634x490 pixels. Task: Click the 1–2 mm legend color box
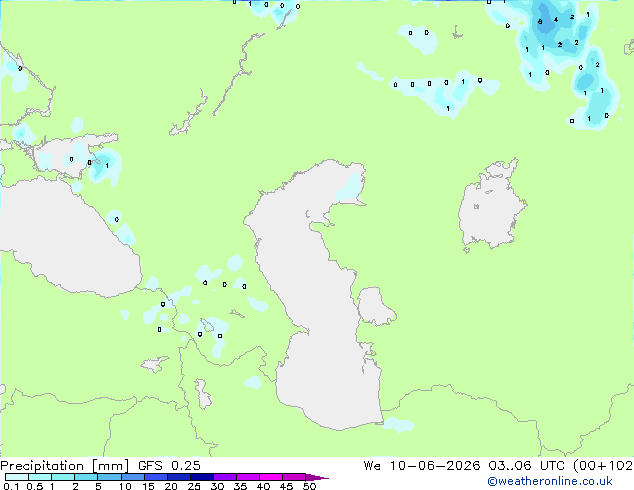click(63, 477)
